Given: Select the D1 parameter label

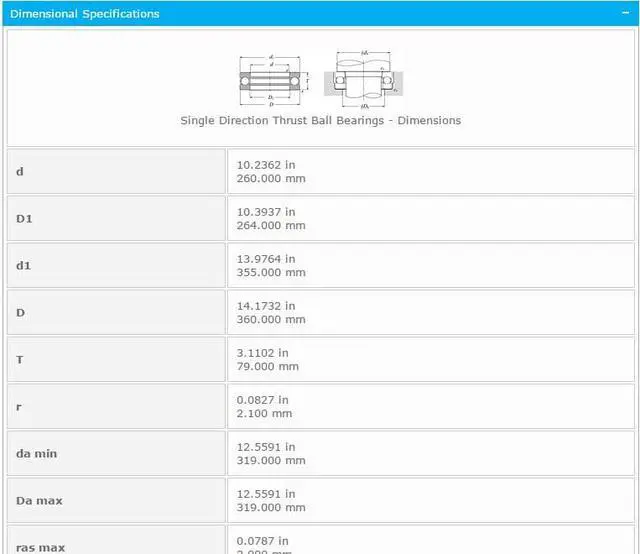Looking at the screenshot, I should pos(25,218).
